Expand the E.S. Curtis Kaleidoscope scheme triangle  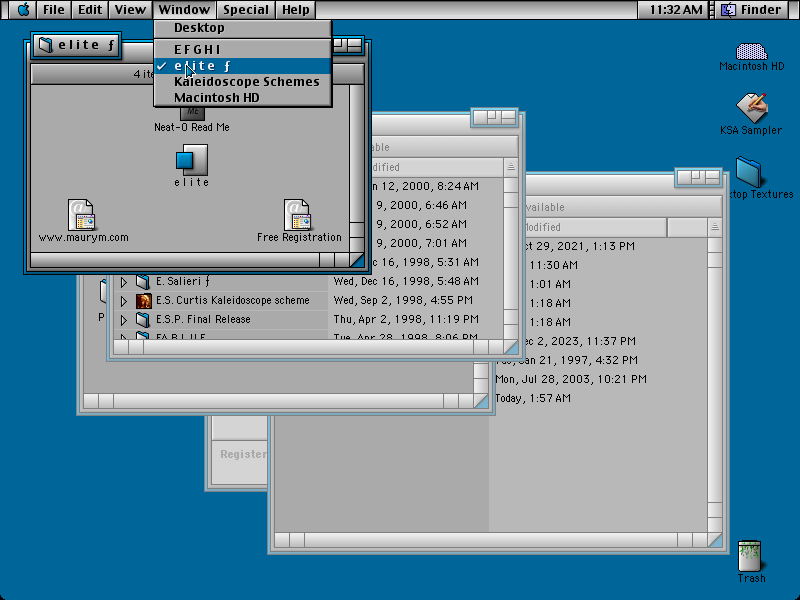click(123, 301)
